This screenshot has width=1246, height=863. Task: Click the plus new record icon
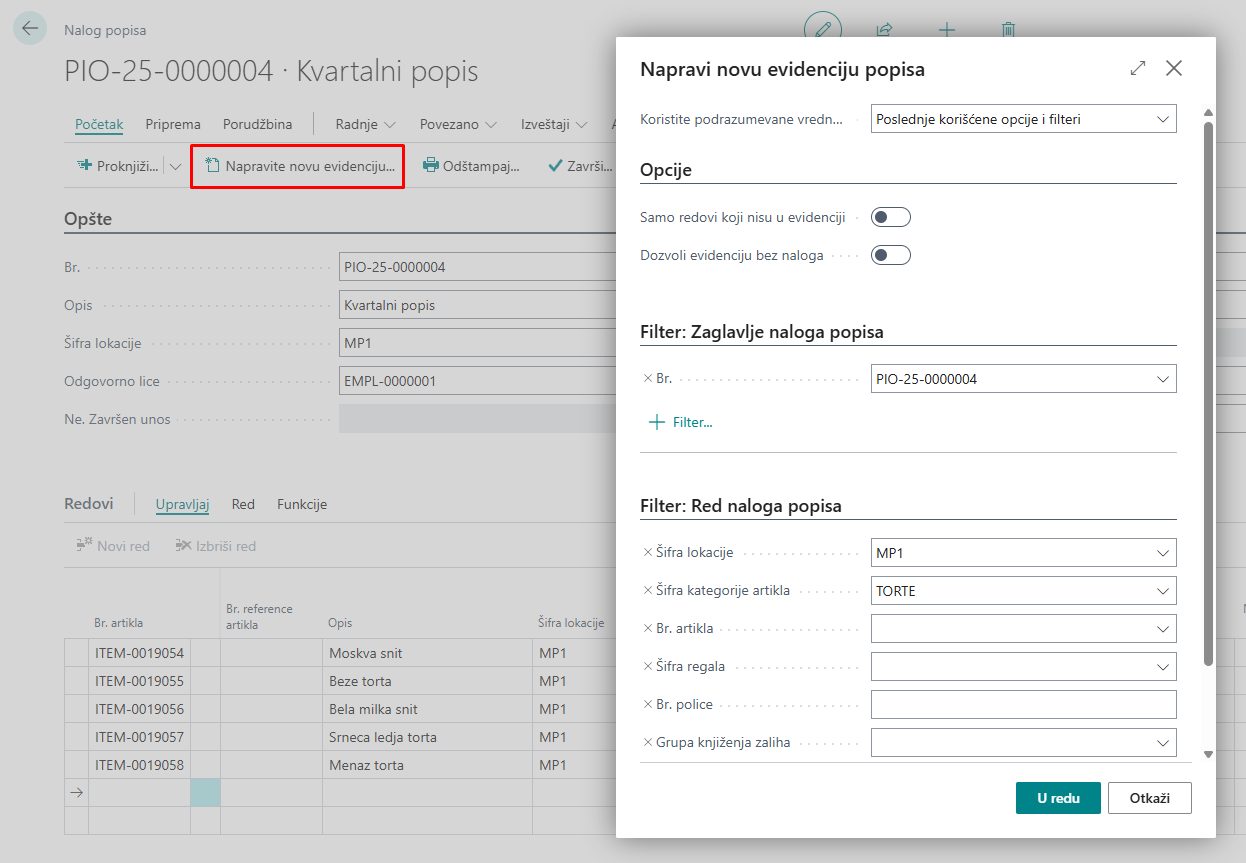click(x=946, y=29)
